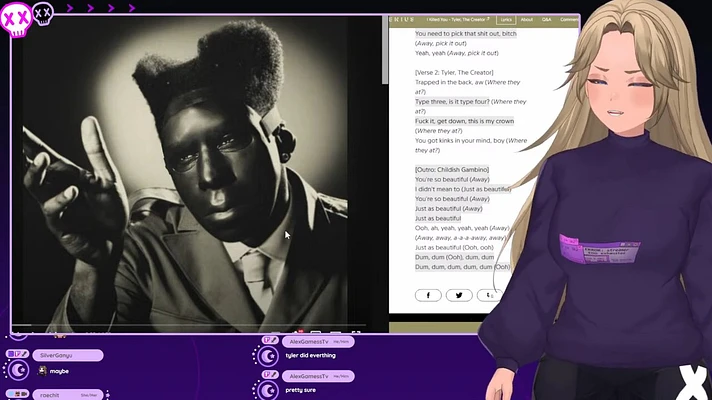The height and width of the screenshot is (400, 712).
Task: Click lyric 'Trapped in the back, aw'
Action: pyautogui.click(x=449, y=82)
